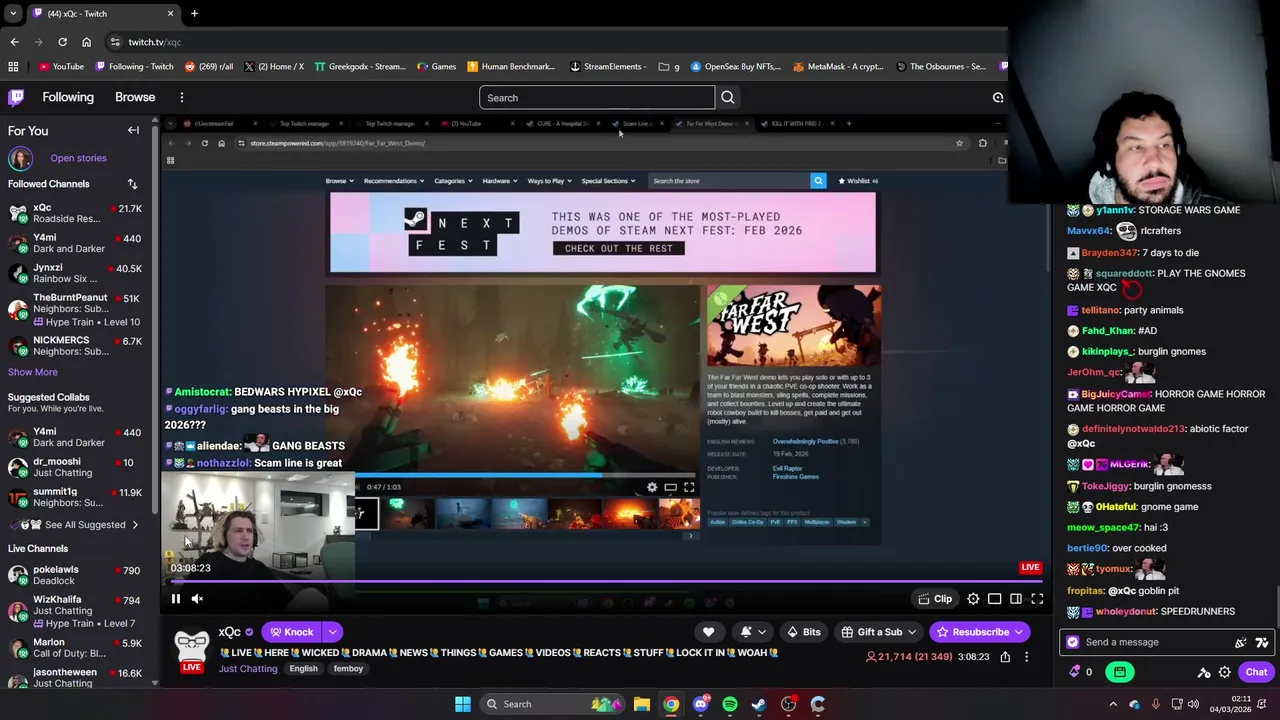Toggle microphone icon in system tray

[x=1155, y=704]
